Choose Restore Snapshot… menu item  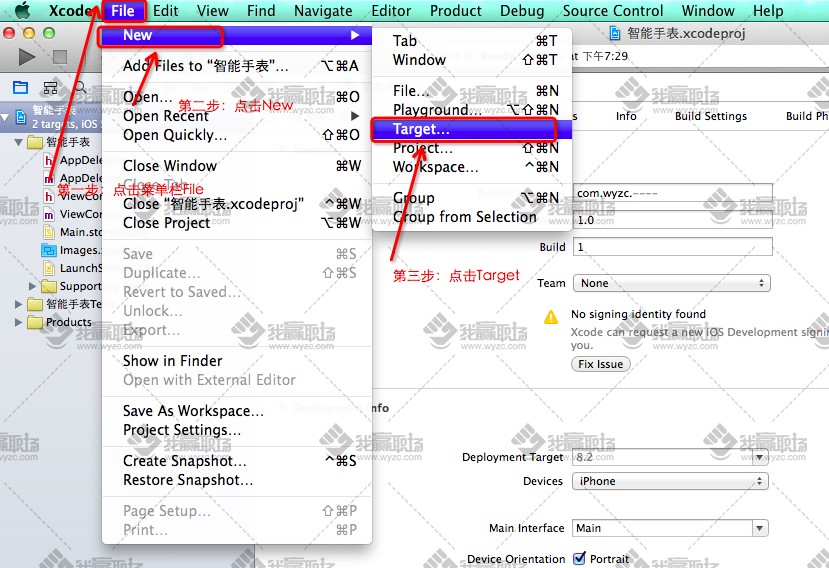[x=237, y=480]
